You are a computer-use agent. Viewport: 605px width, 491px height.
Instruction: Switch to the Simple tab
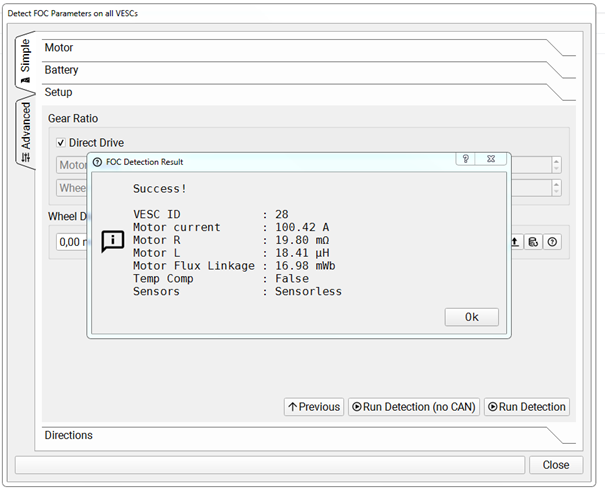(25, 61)
